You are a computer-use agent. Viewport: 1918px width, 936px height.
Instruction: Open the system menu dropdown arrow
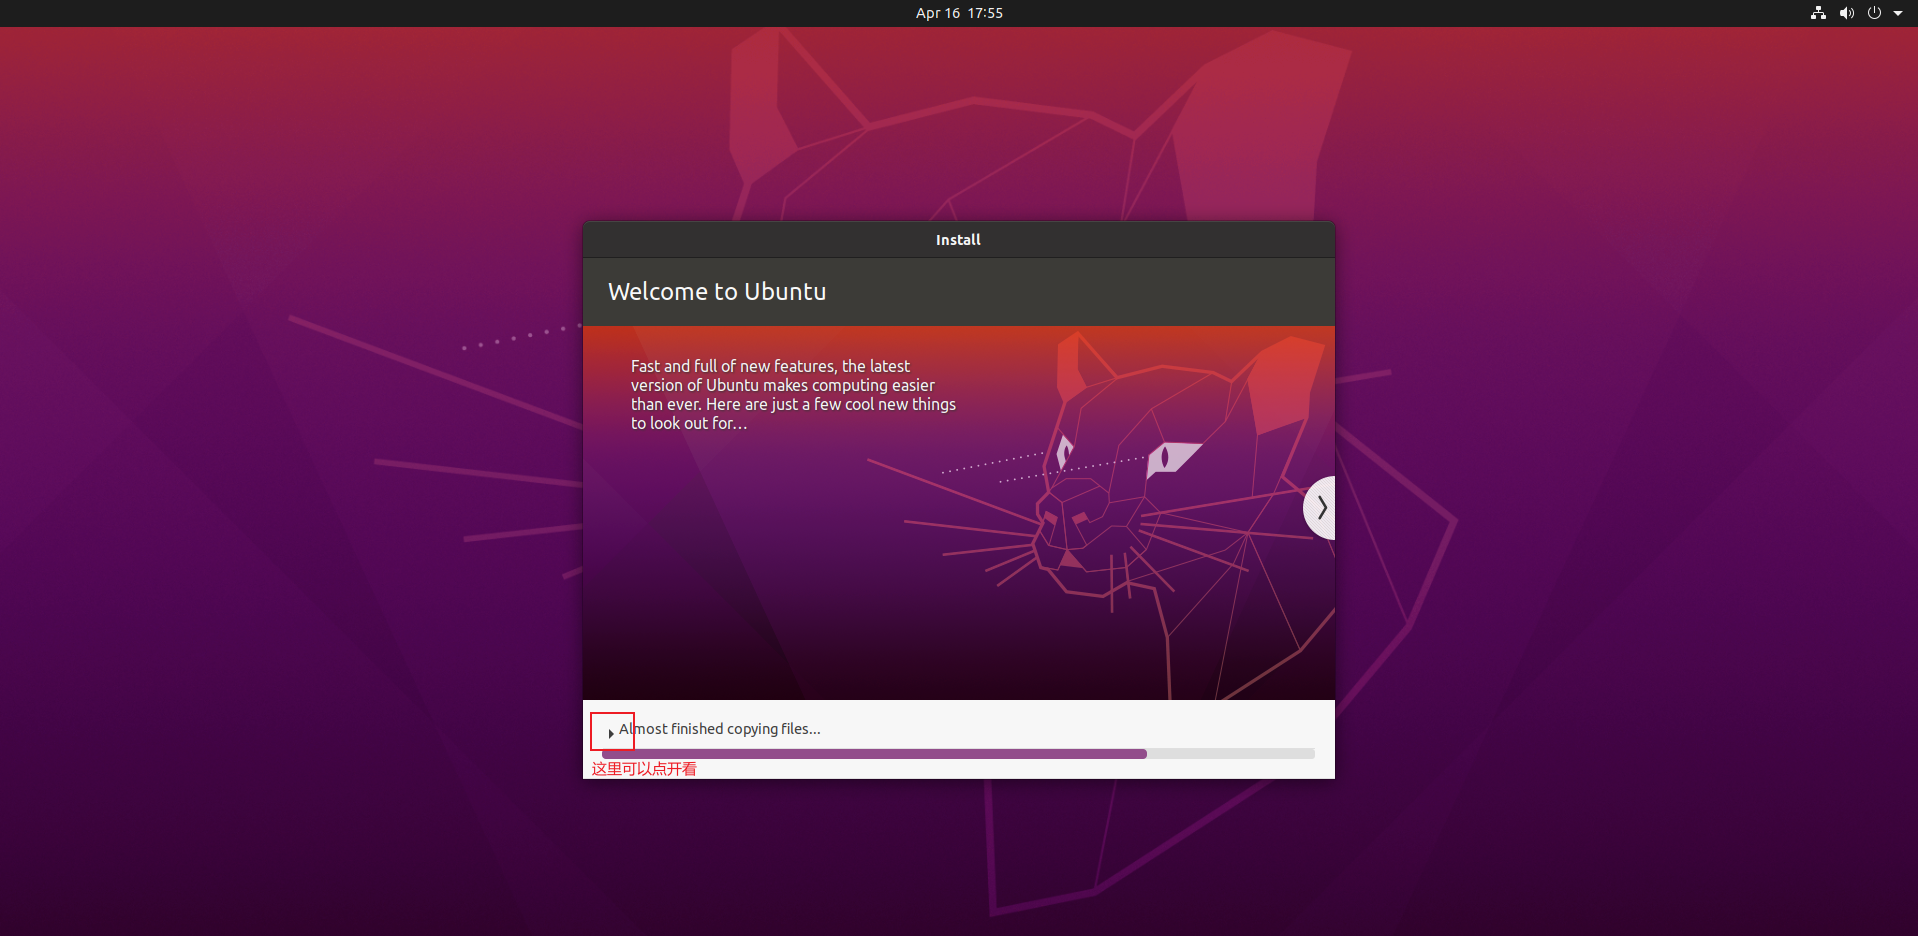pyautogui.click(x=1898, y=13)
